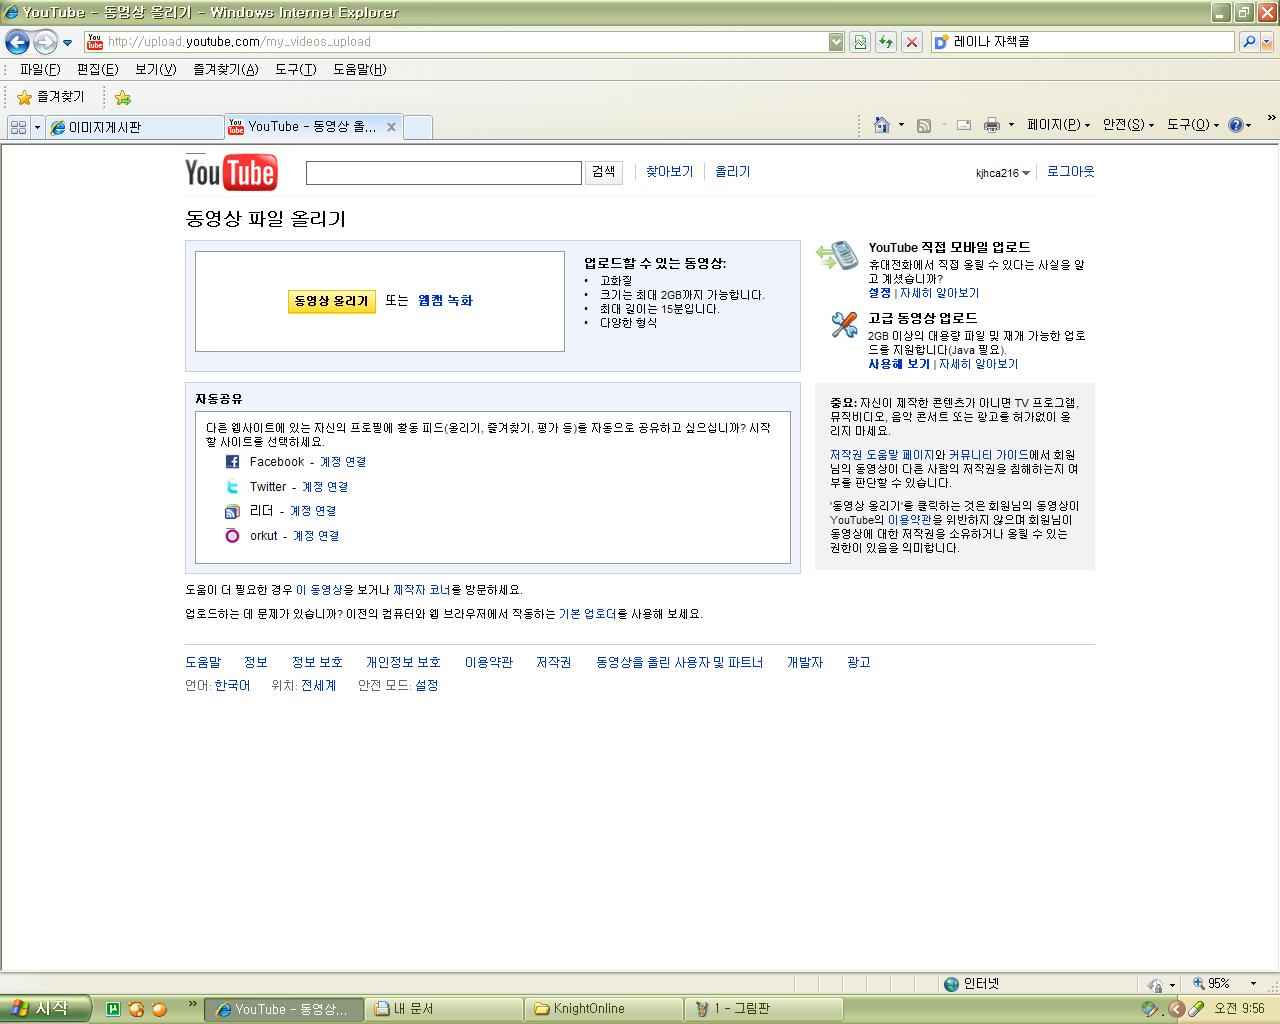Click 계정 연결 next to Facebook

click(x=342, y=462)
